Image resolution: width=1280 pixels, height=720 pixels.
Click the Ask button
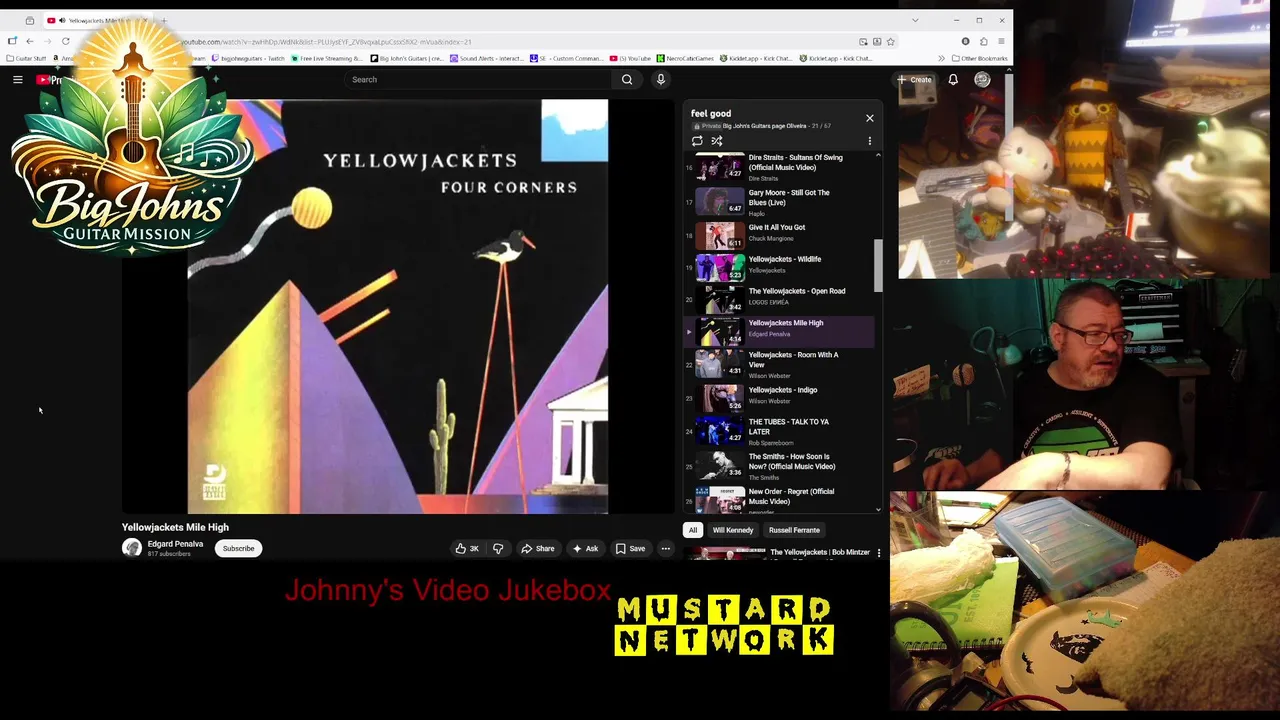tap(585, 548)
